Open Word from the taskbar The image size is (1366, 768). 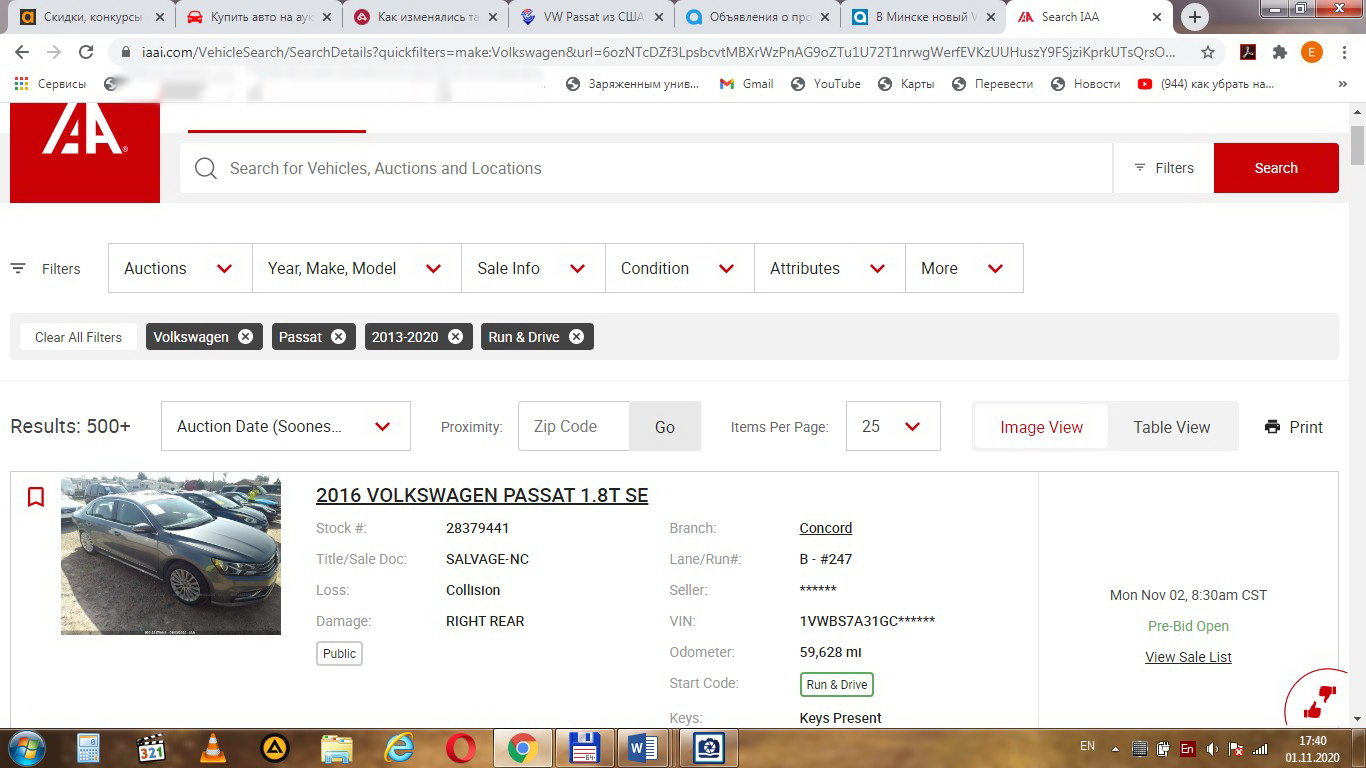pos(642,748)
